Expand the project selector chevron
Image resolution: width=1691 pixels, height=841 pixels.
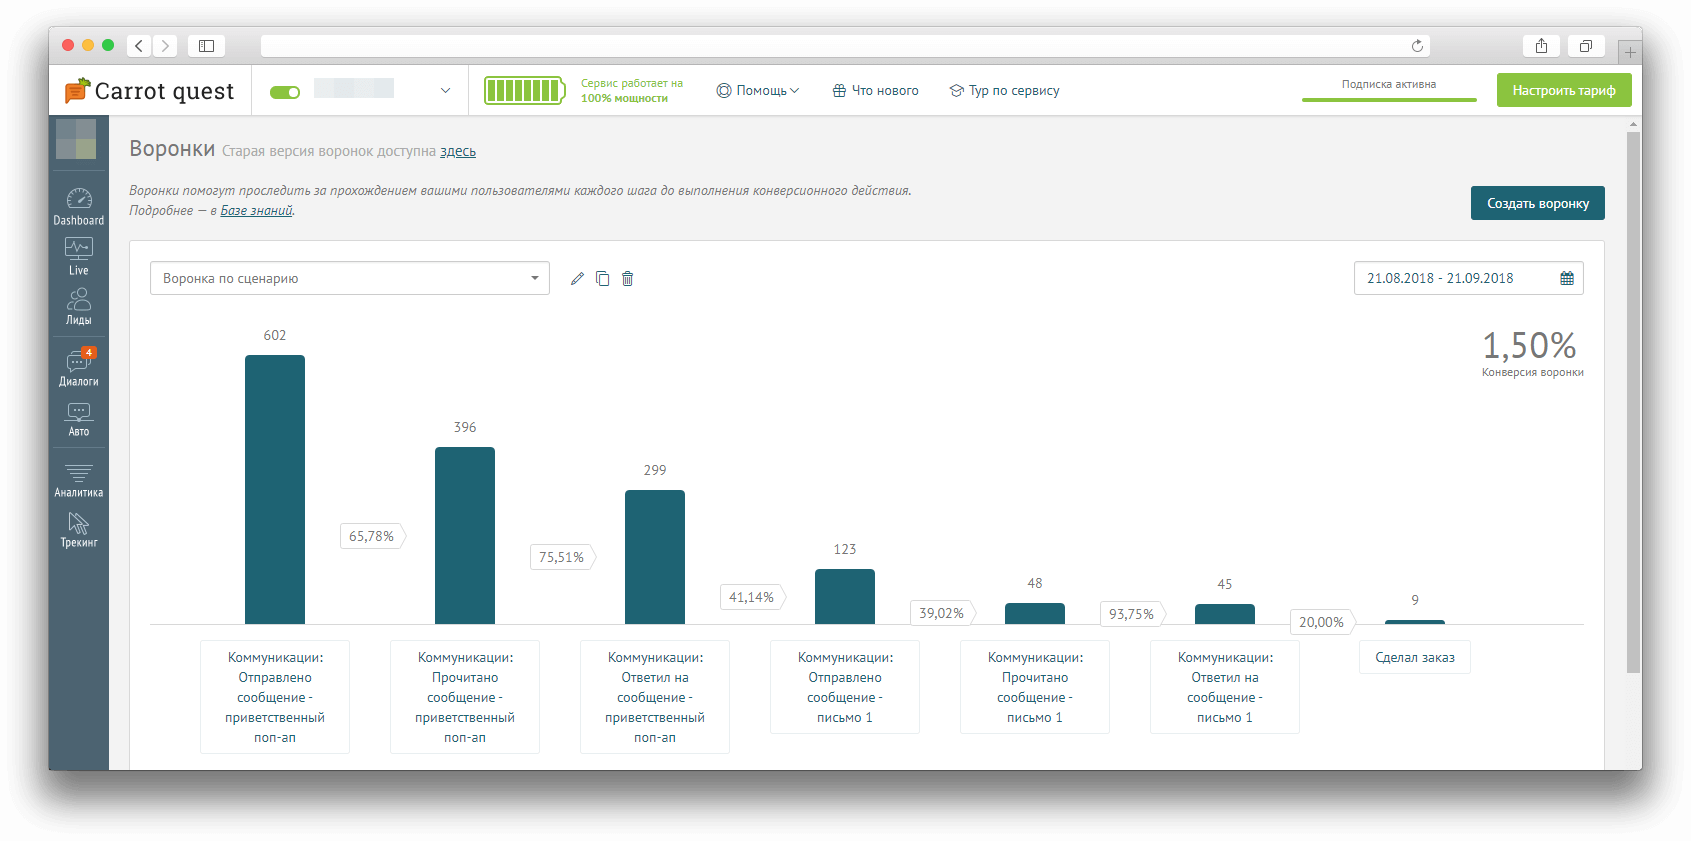(445, 91)
